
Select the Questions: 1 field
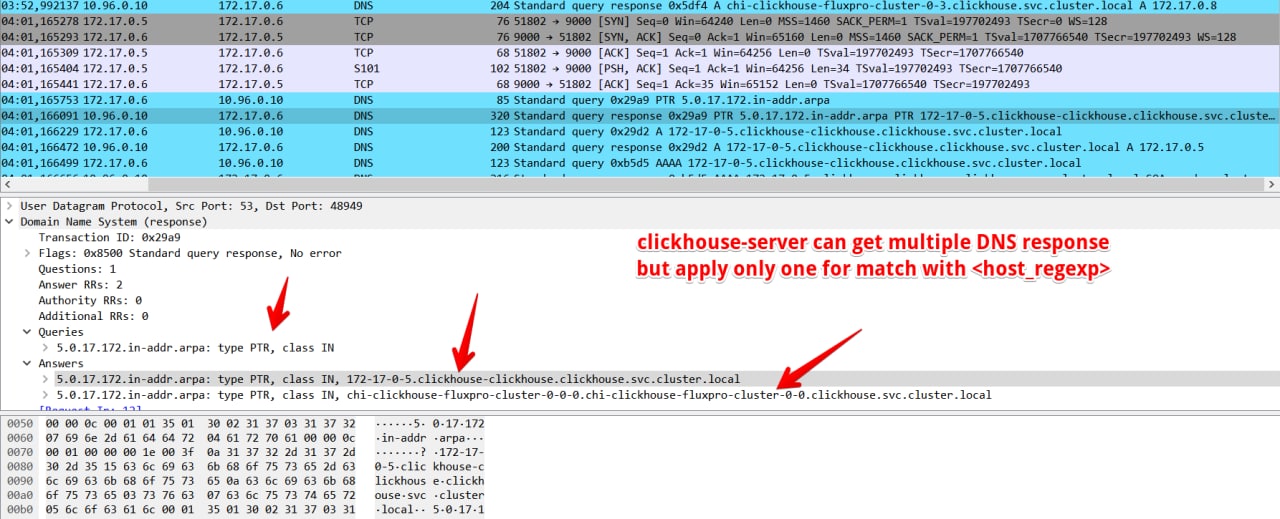[77, 269]
